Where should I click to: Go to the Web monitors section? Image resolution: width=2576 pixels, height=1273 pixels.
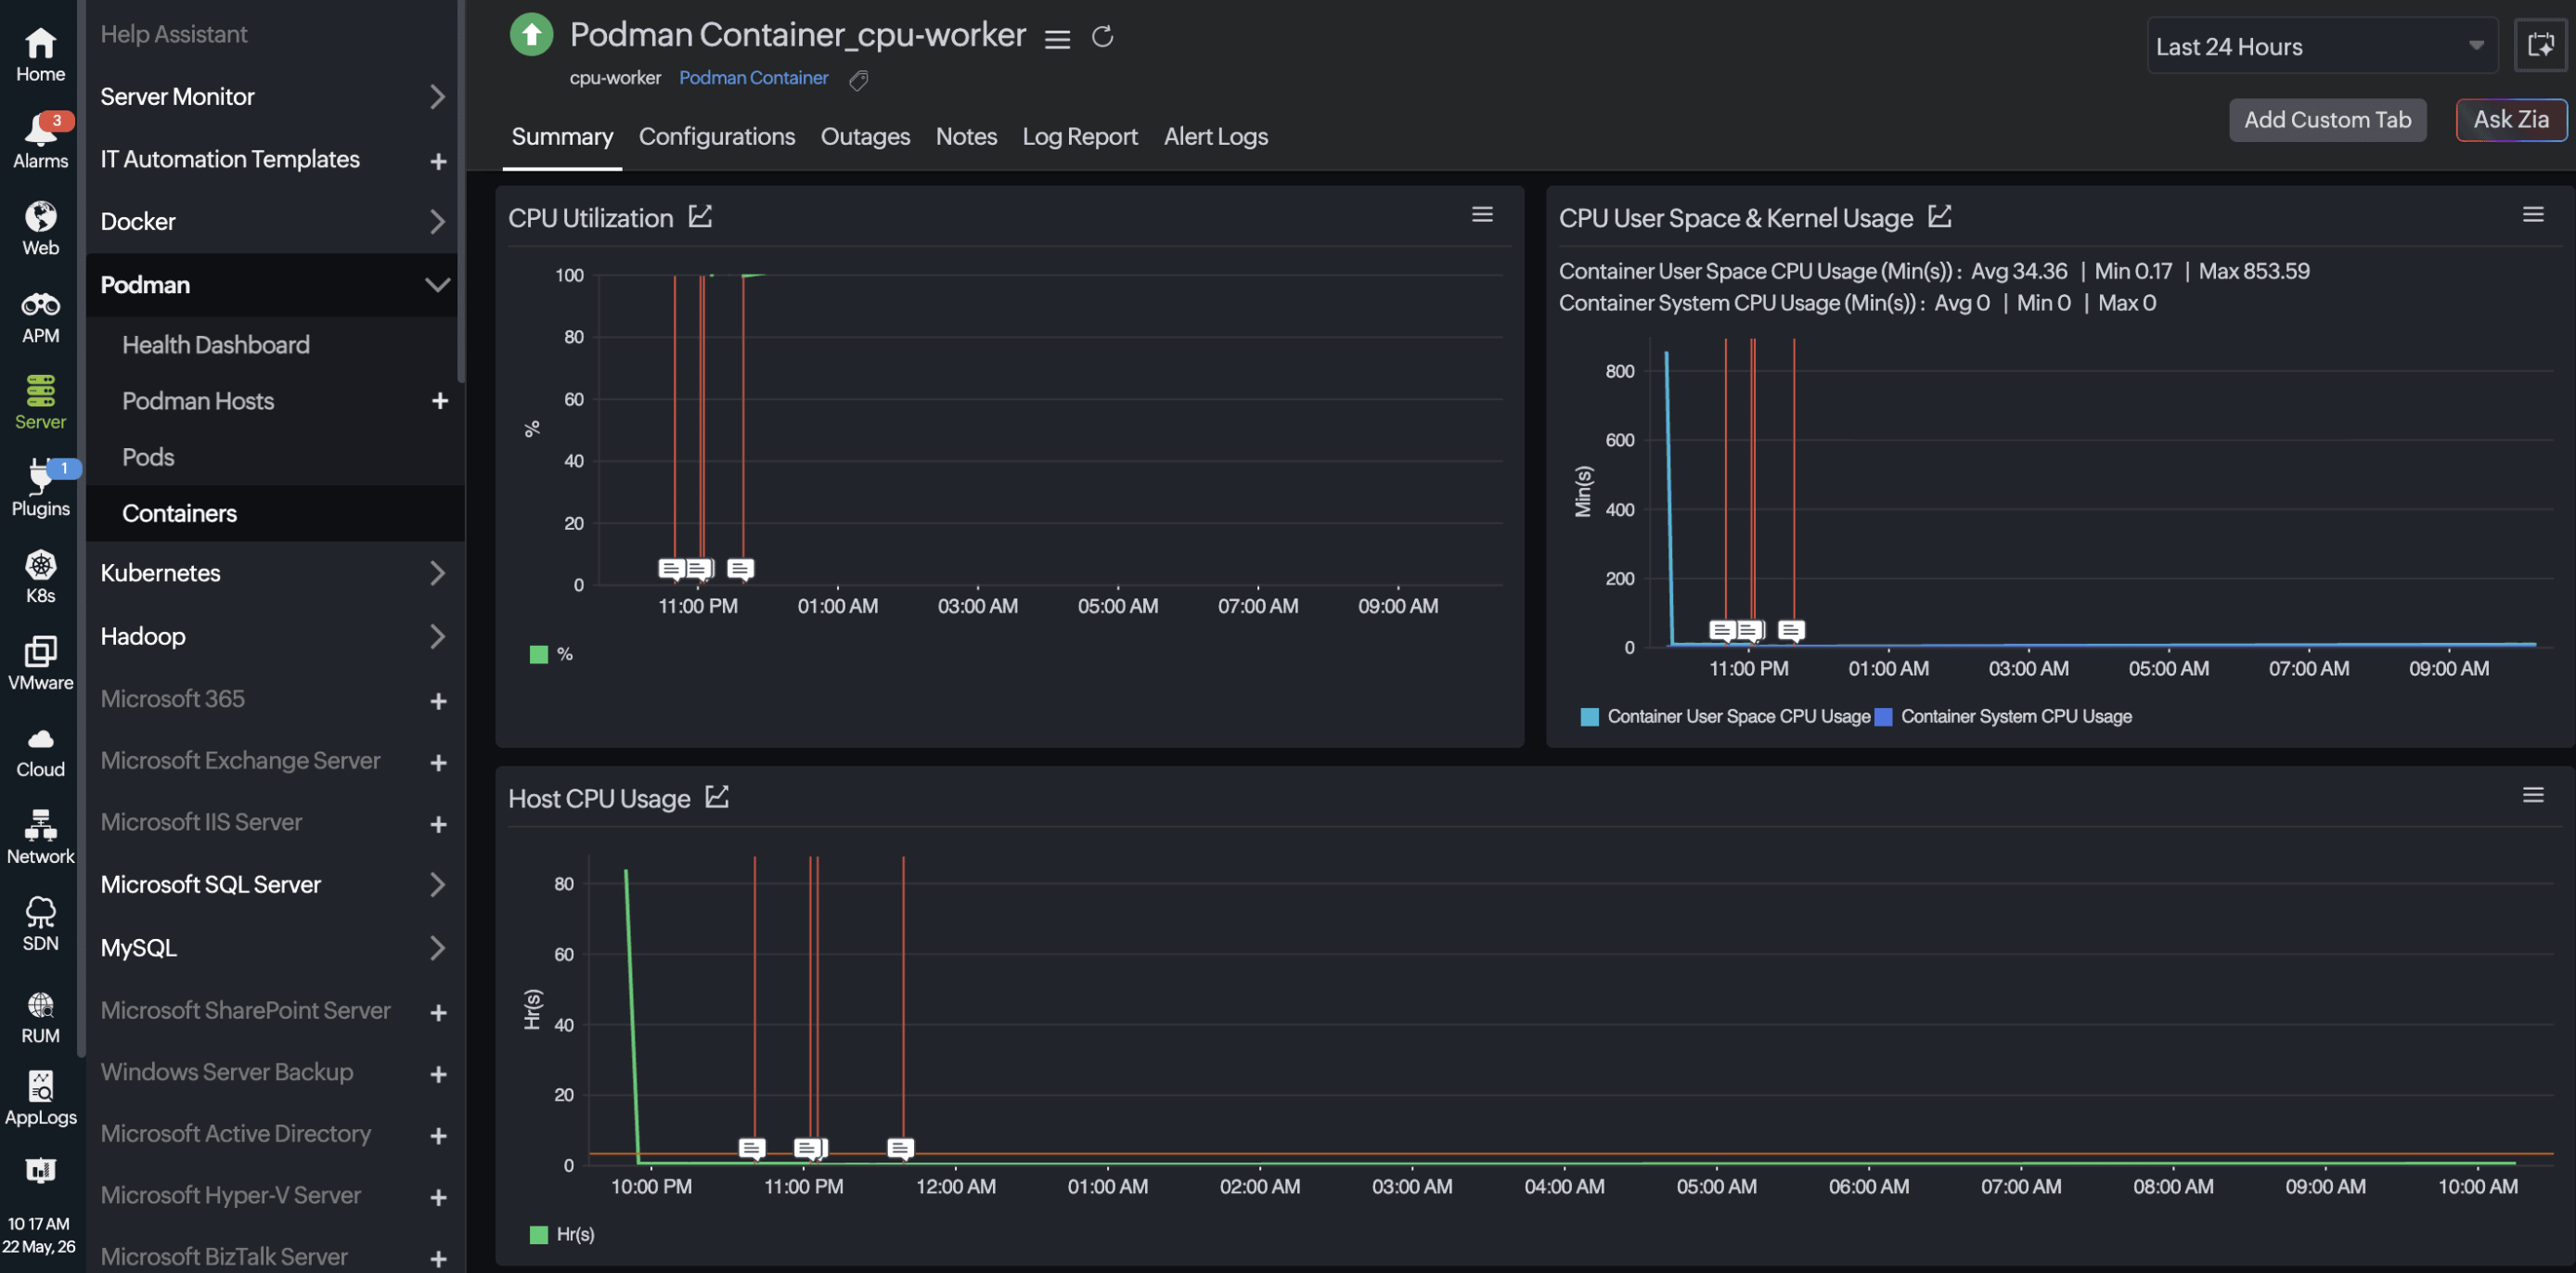tap(40, 228)
